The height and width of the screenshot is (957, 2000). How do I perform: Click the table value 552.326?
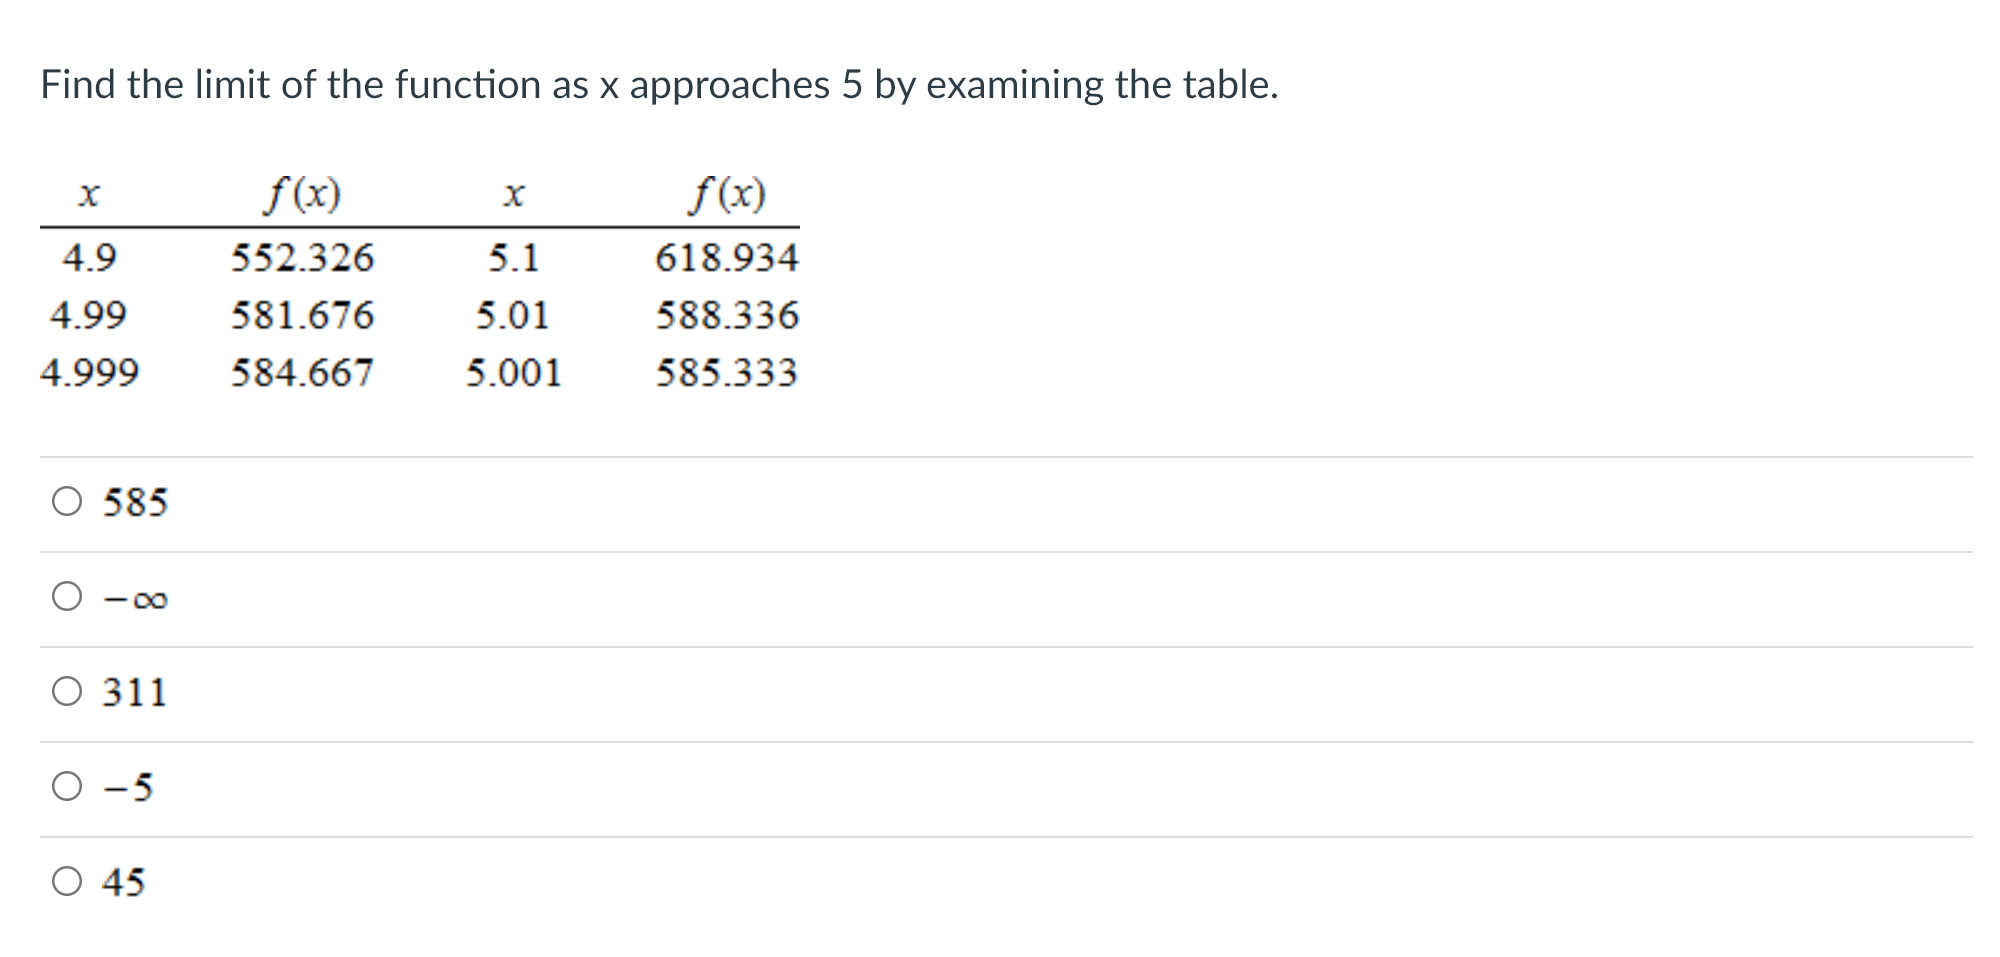coord(302,257)
